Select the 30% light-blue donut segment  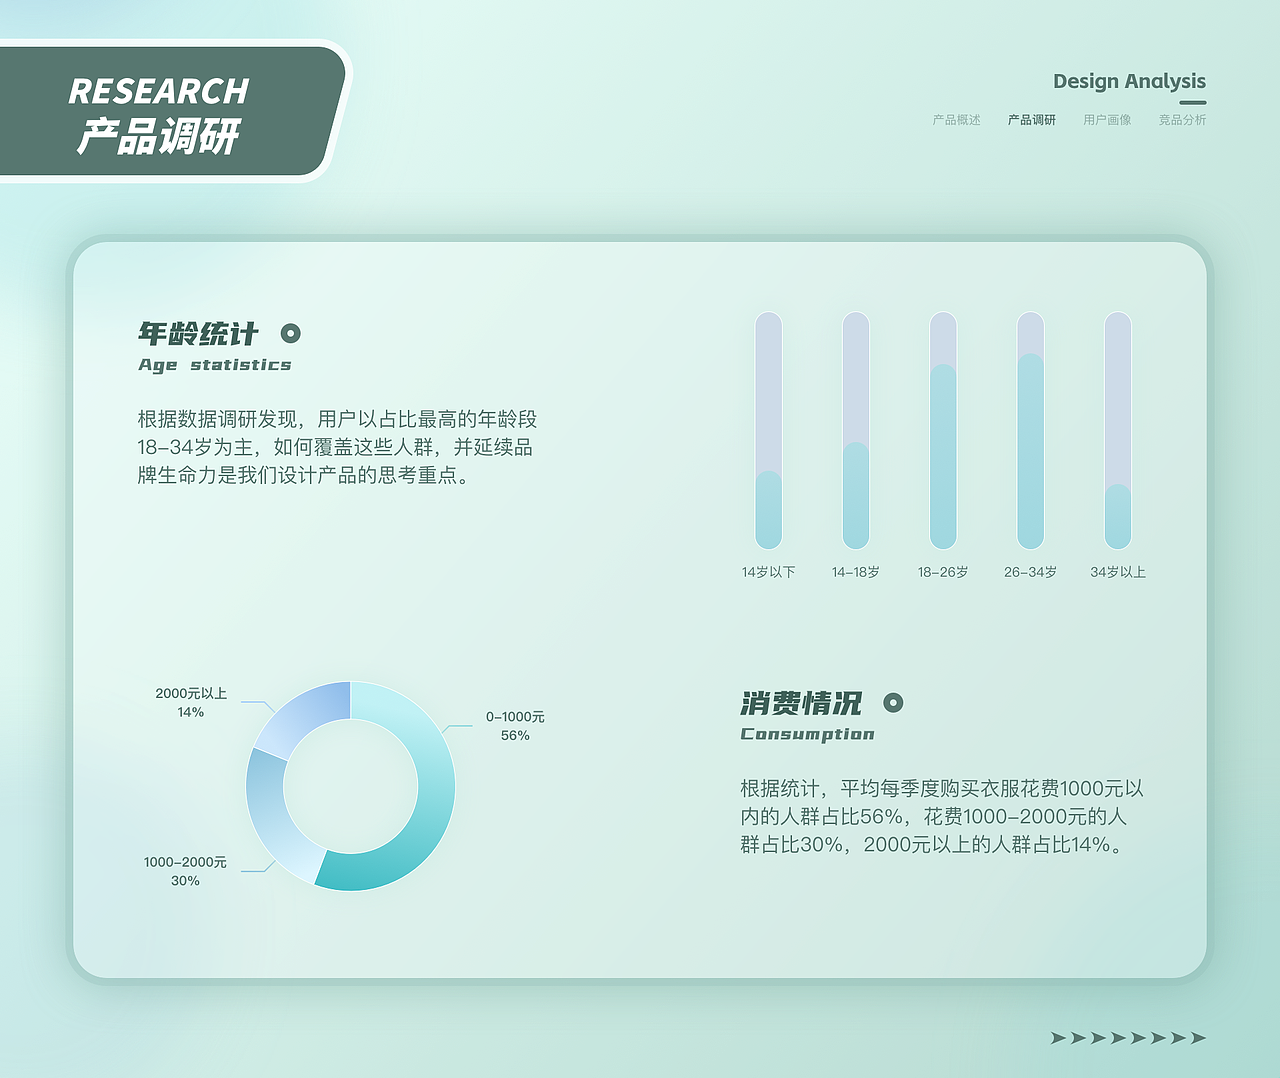270,820
